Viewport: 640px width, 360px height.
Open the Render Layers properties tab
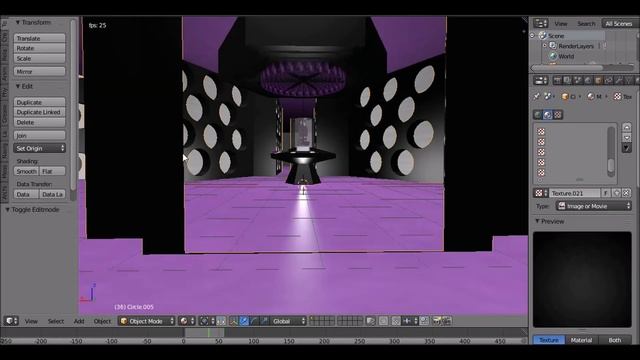568,80
